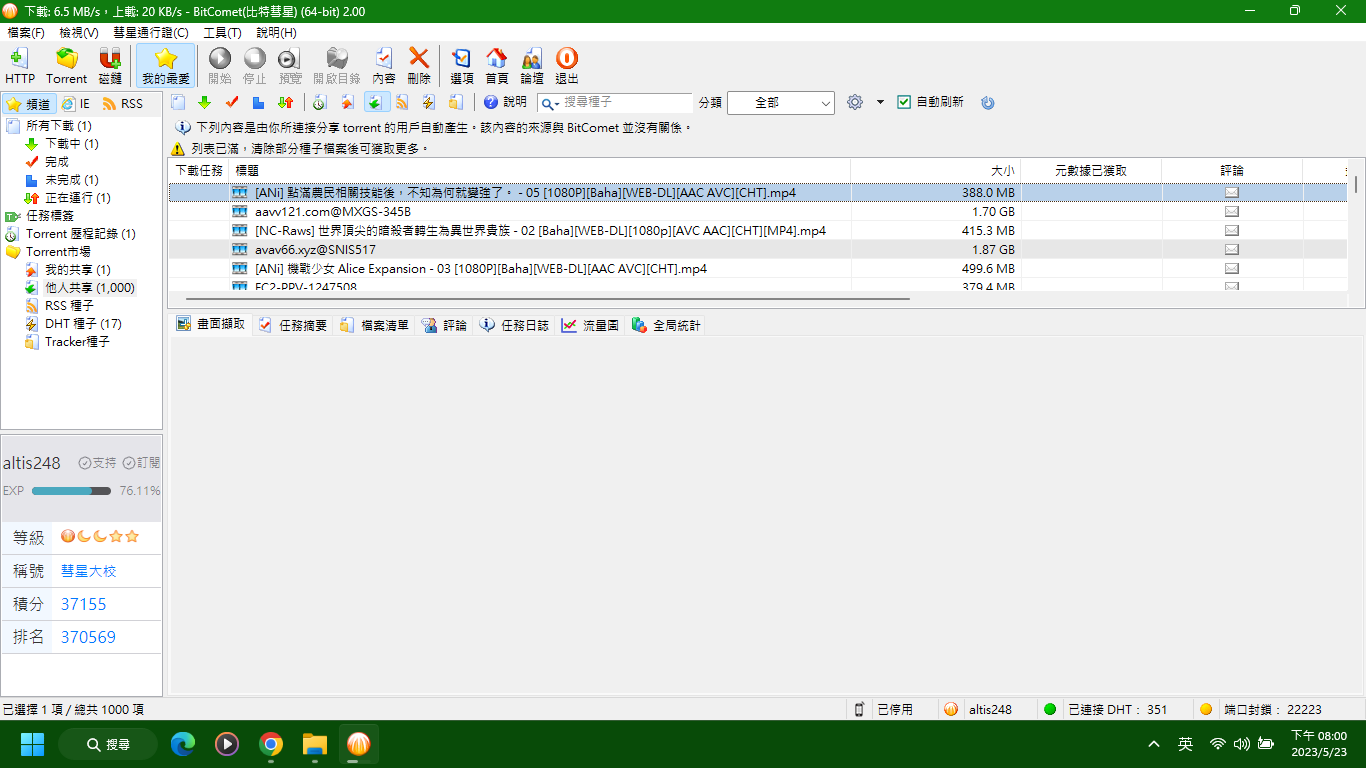Uncheck the 自動刷新 auto-refresh checkbox
The width and height of the screenshot is (1366, 768).
tap(904, 102)
